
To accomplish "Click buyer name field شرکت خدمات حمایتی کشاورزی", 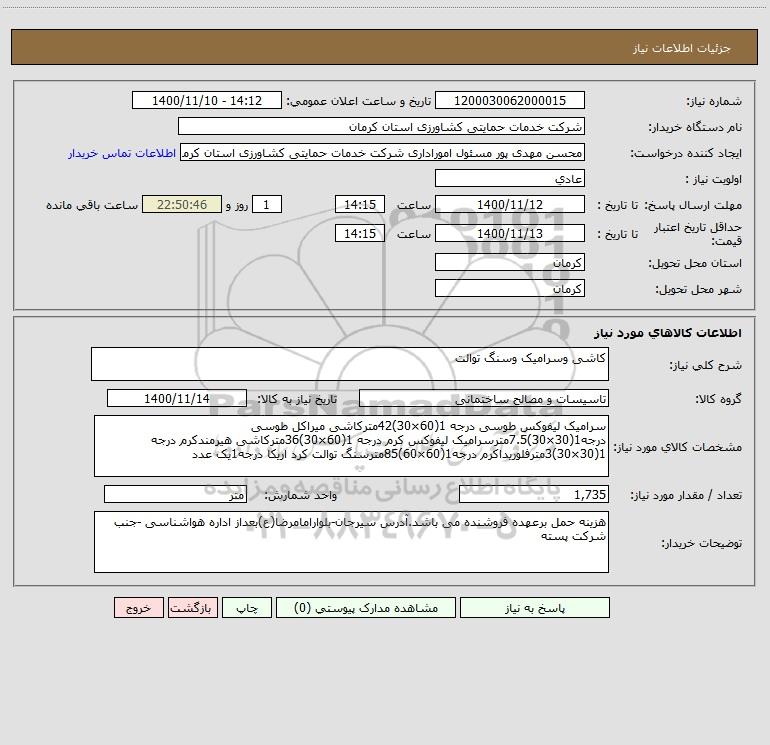I will 381,127.
